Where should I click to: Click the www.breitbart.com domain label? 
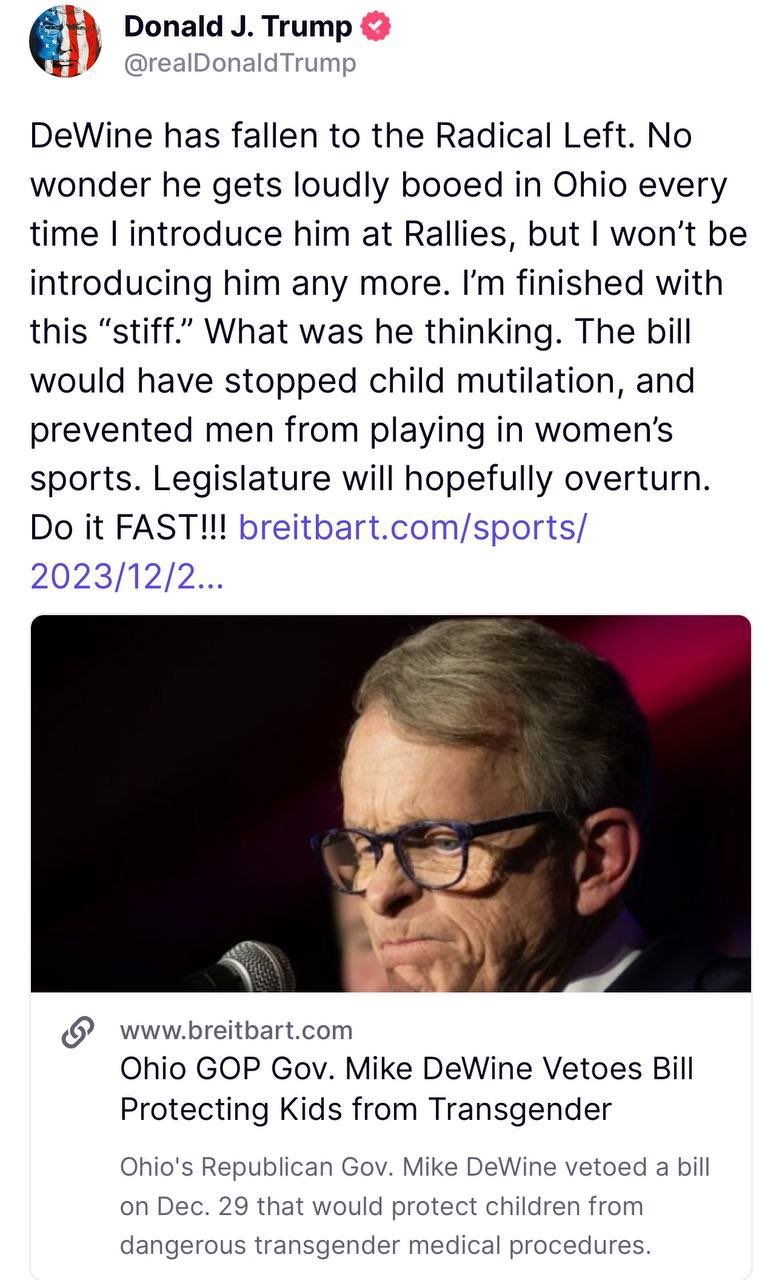tap(237, 1028)
